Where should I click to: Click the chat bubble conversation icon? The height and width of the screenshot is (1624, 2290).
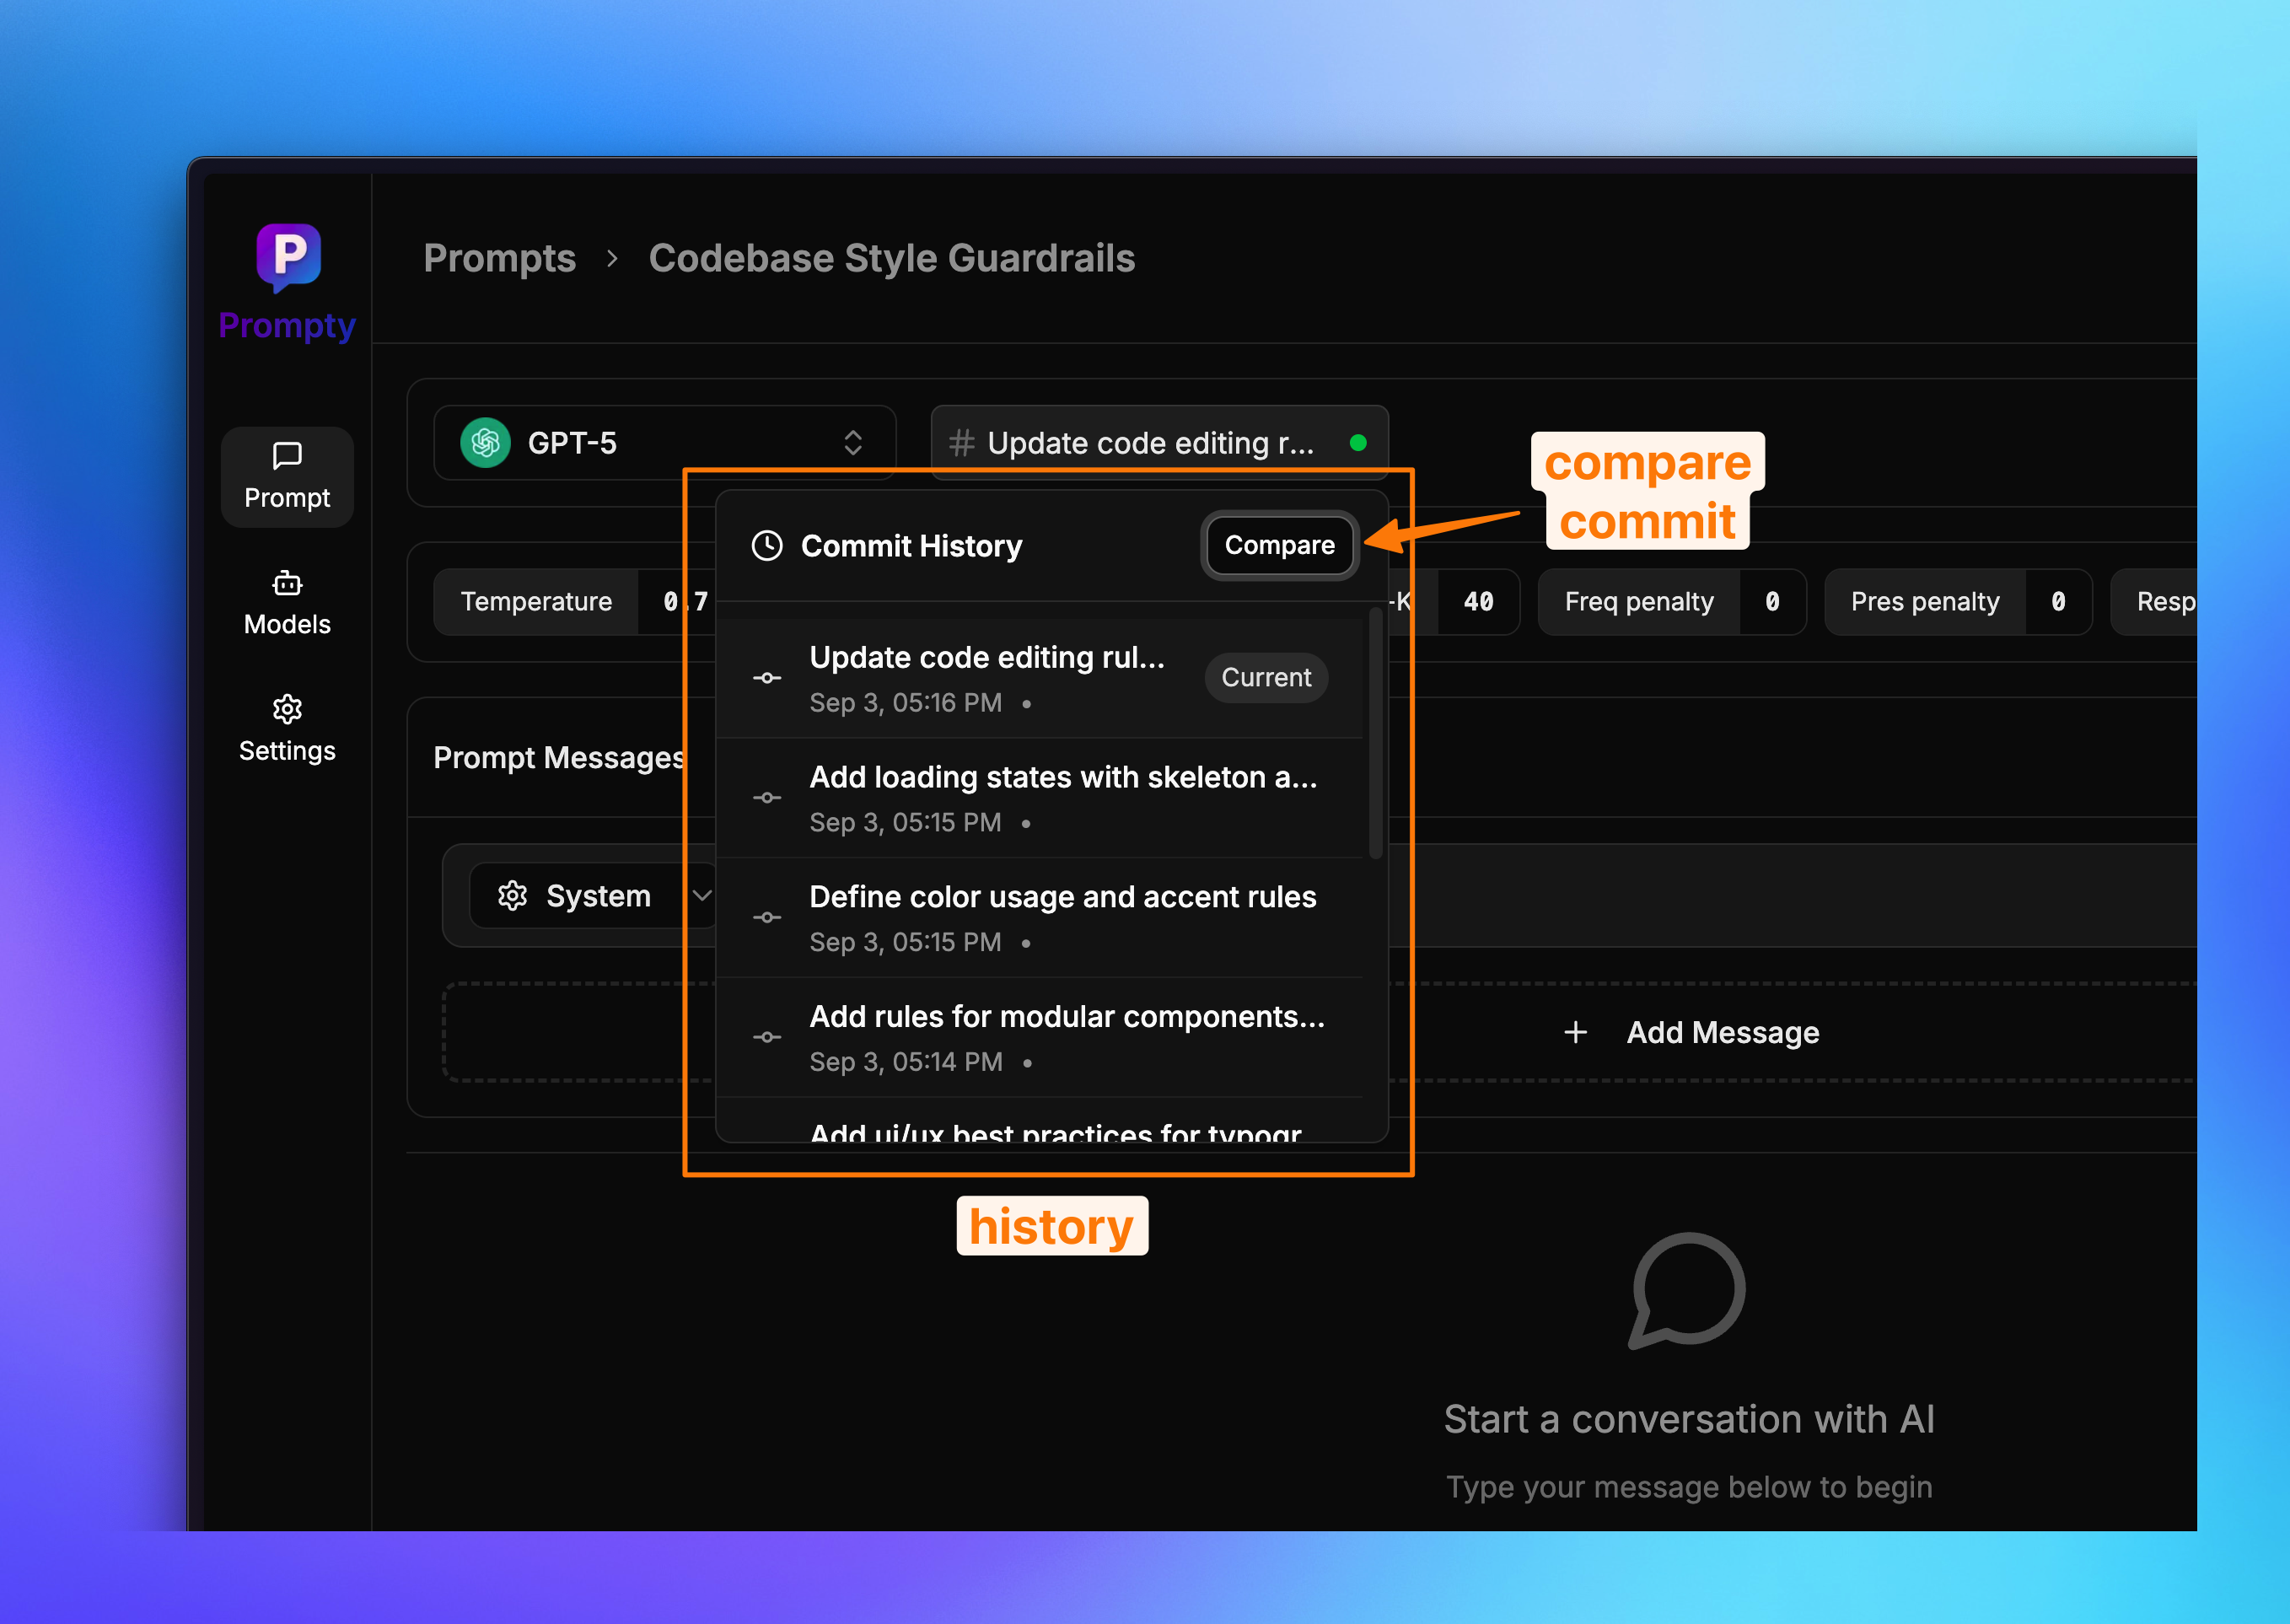point(1688,1290)
